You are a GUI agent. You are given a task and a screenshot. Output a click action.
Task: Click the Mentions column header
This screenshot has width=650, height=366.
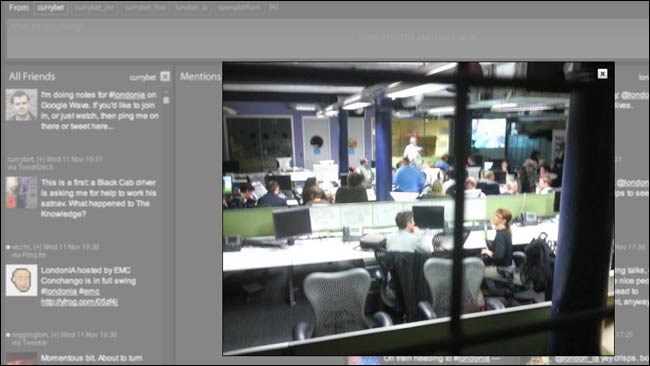pyautogui.click(x=200, y=76)
